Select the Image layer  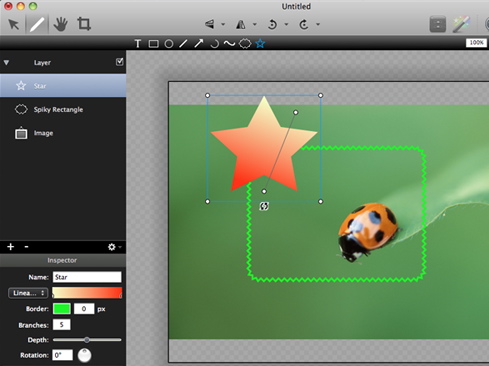(63, 133)
